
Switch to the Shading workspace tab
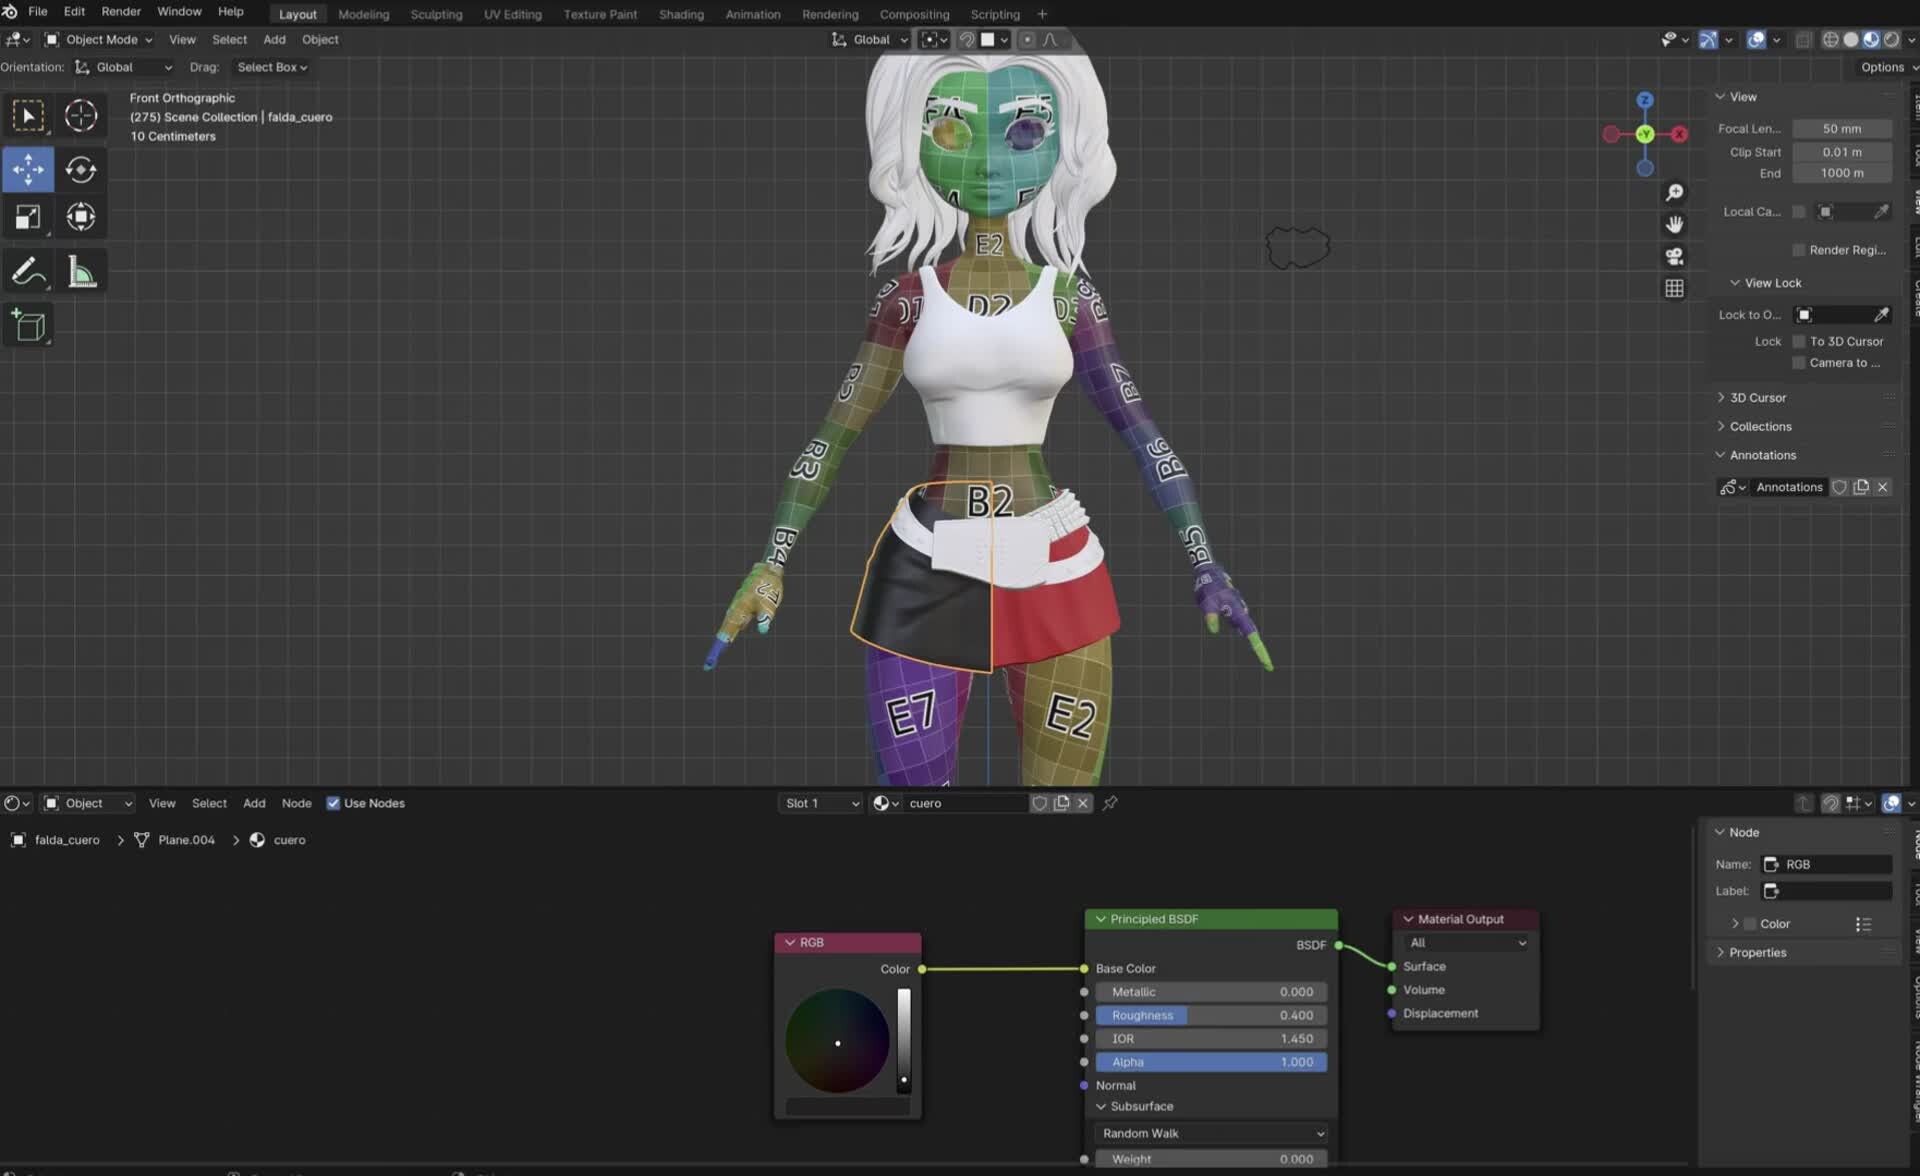coord(681,14)
